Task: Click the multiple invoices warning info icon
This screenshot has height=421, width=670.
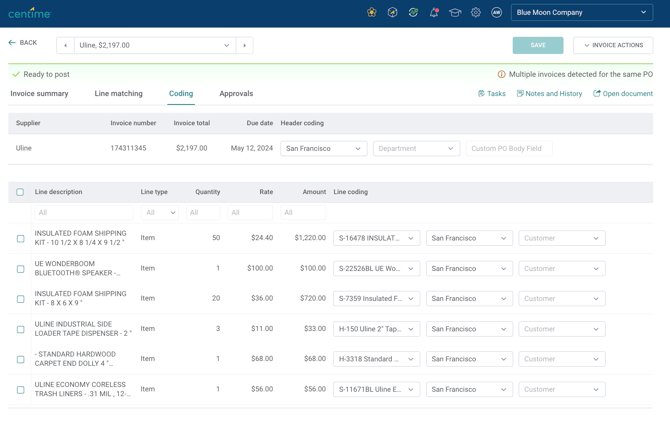Action: click(x=501, y=74)
